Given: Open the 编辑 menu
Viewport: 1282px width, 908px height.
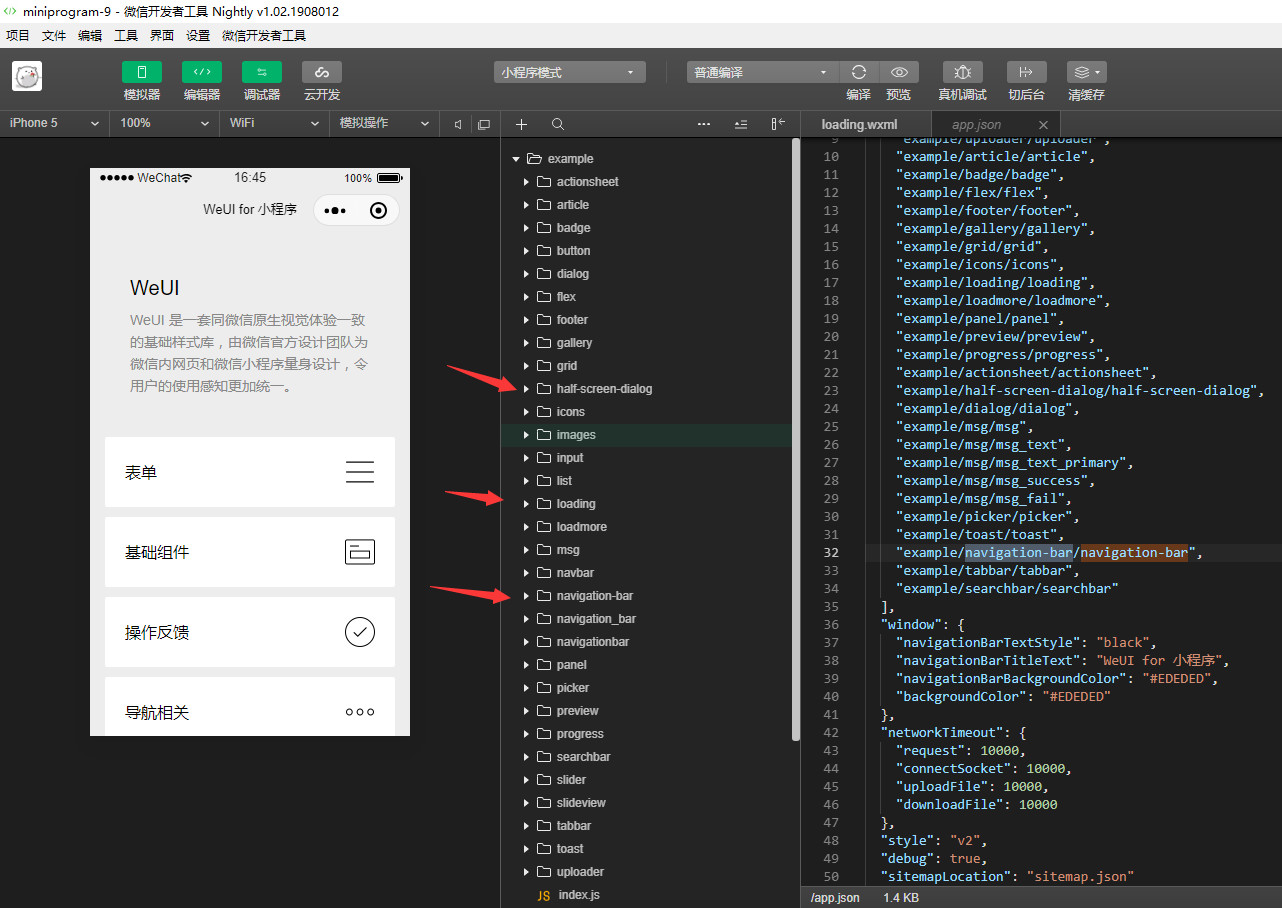Looking at the screenshot, I should point(90,35).
